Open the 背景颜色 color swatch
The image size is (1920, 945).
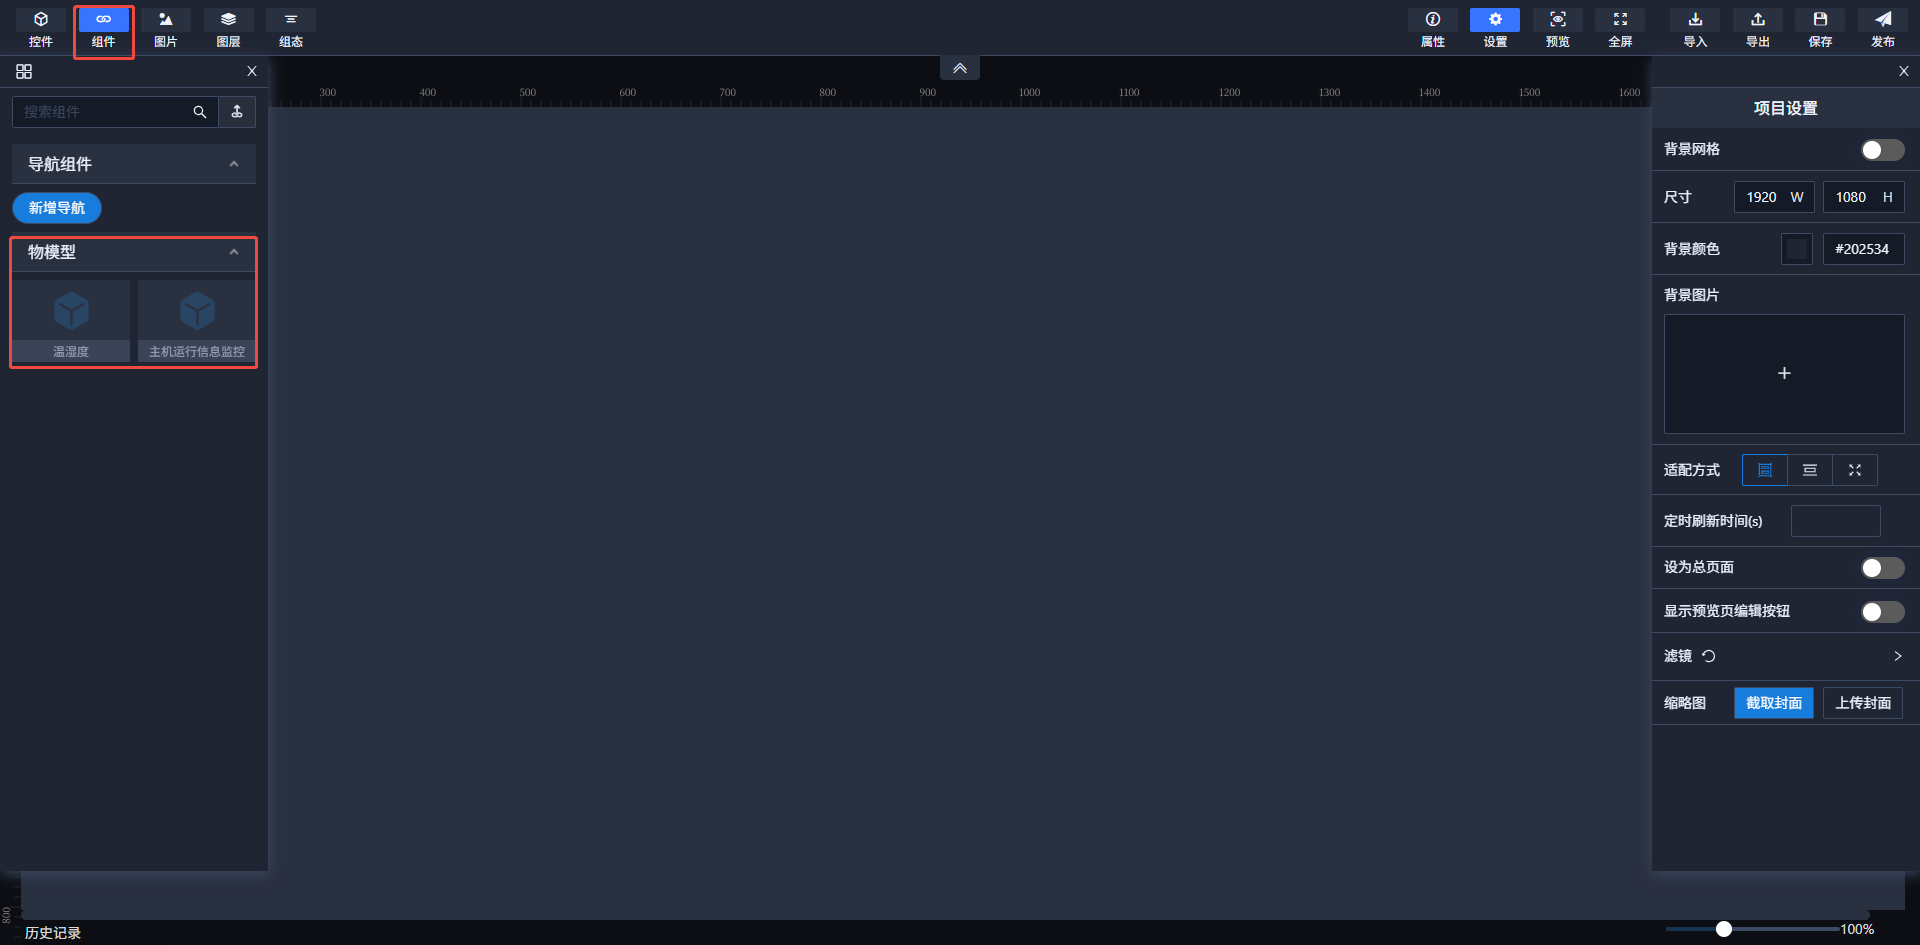click(x=1797, y=249)
